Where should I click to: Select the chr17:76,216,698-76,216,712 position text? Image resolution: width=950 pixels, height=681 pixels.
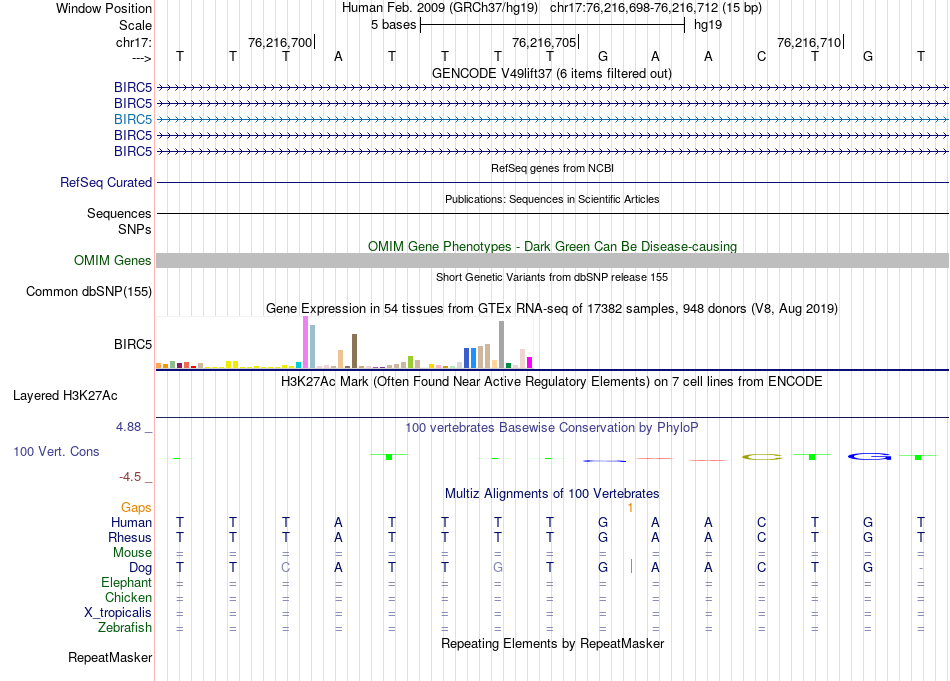tap(634, 8)
